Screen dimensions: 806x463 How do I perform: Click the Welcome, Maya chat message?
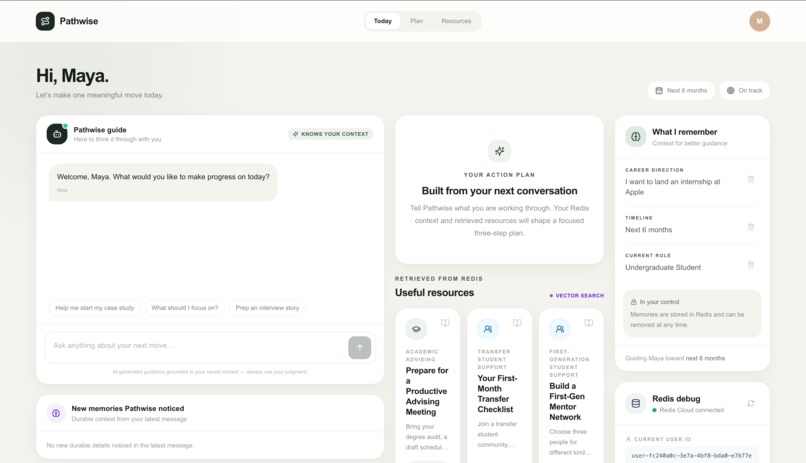coord(163,182)
